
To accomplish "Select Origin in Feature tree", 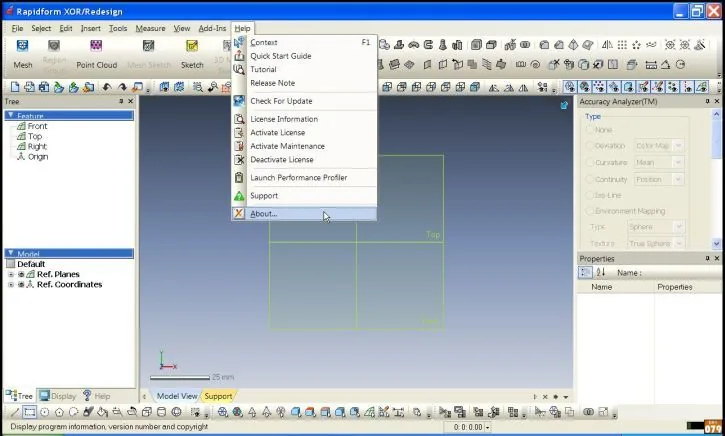I will coord(32,157).
